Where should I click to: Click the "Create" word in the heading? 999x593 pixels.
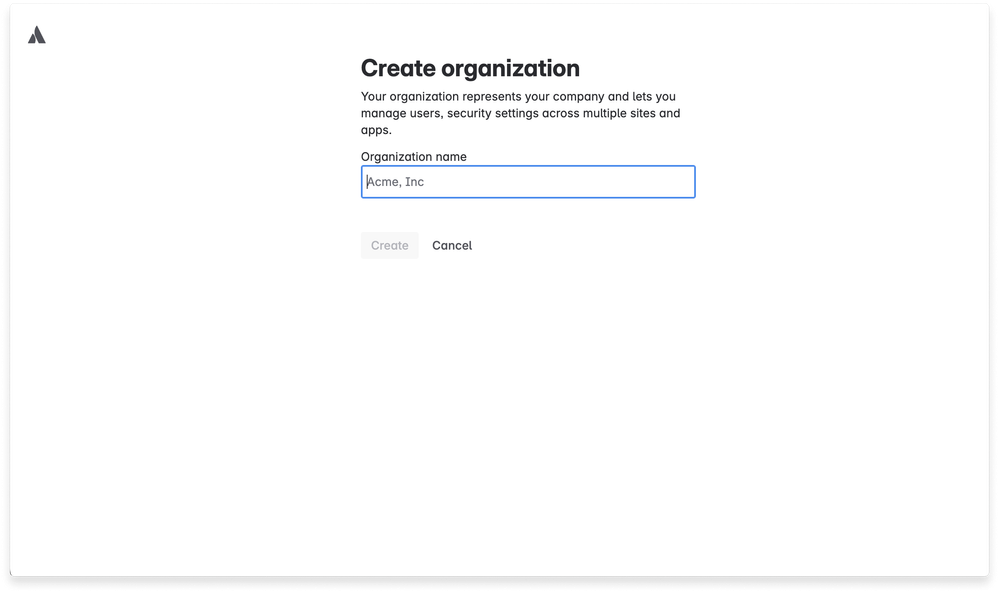398,68
